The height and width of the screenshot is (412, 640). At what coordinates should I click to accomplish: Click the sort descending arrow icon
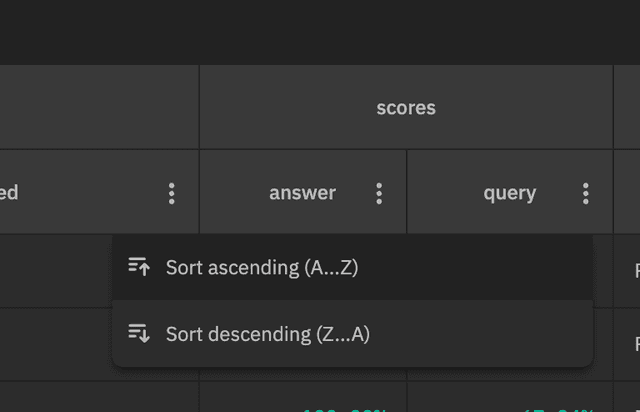139,334
